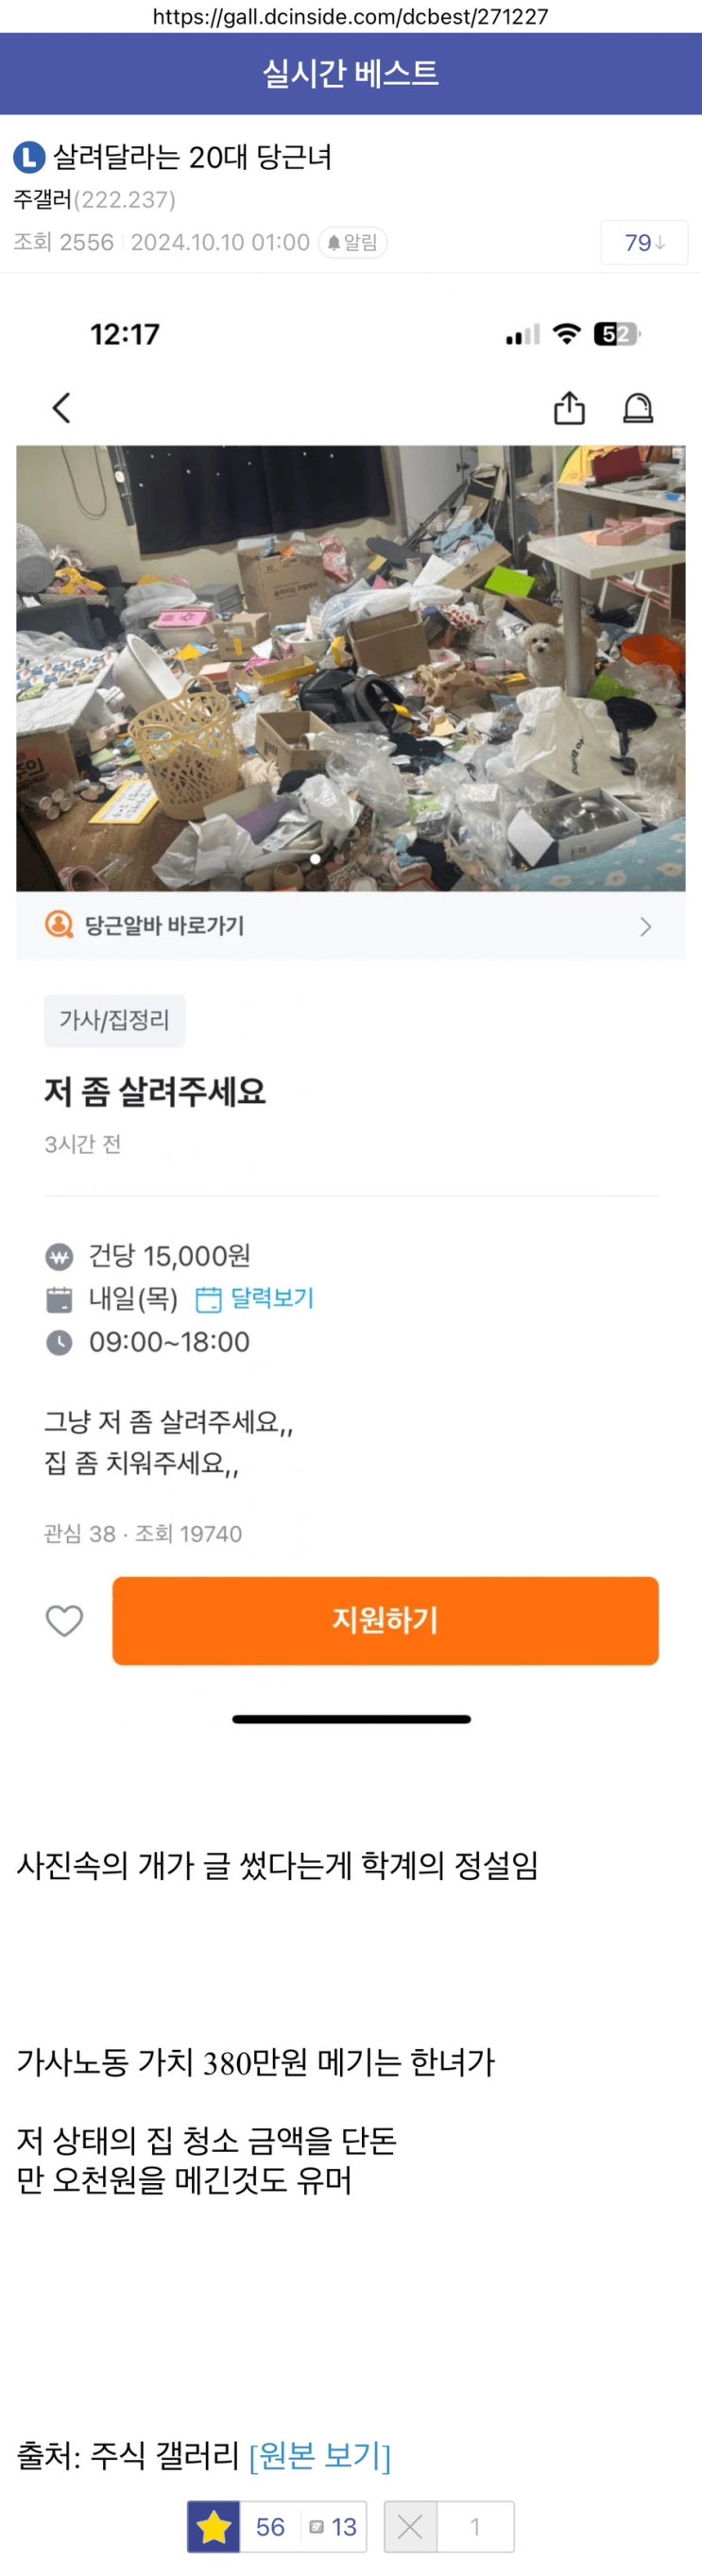This screenshot has width=702, height=2576.
Task: Jump down to the 79 comments
Action: click(x=644, y=243)
